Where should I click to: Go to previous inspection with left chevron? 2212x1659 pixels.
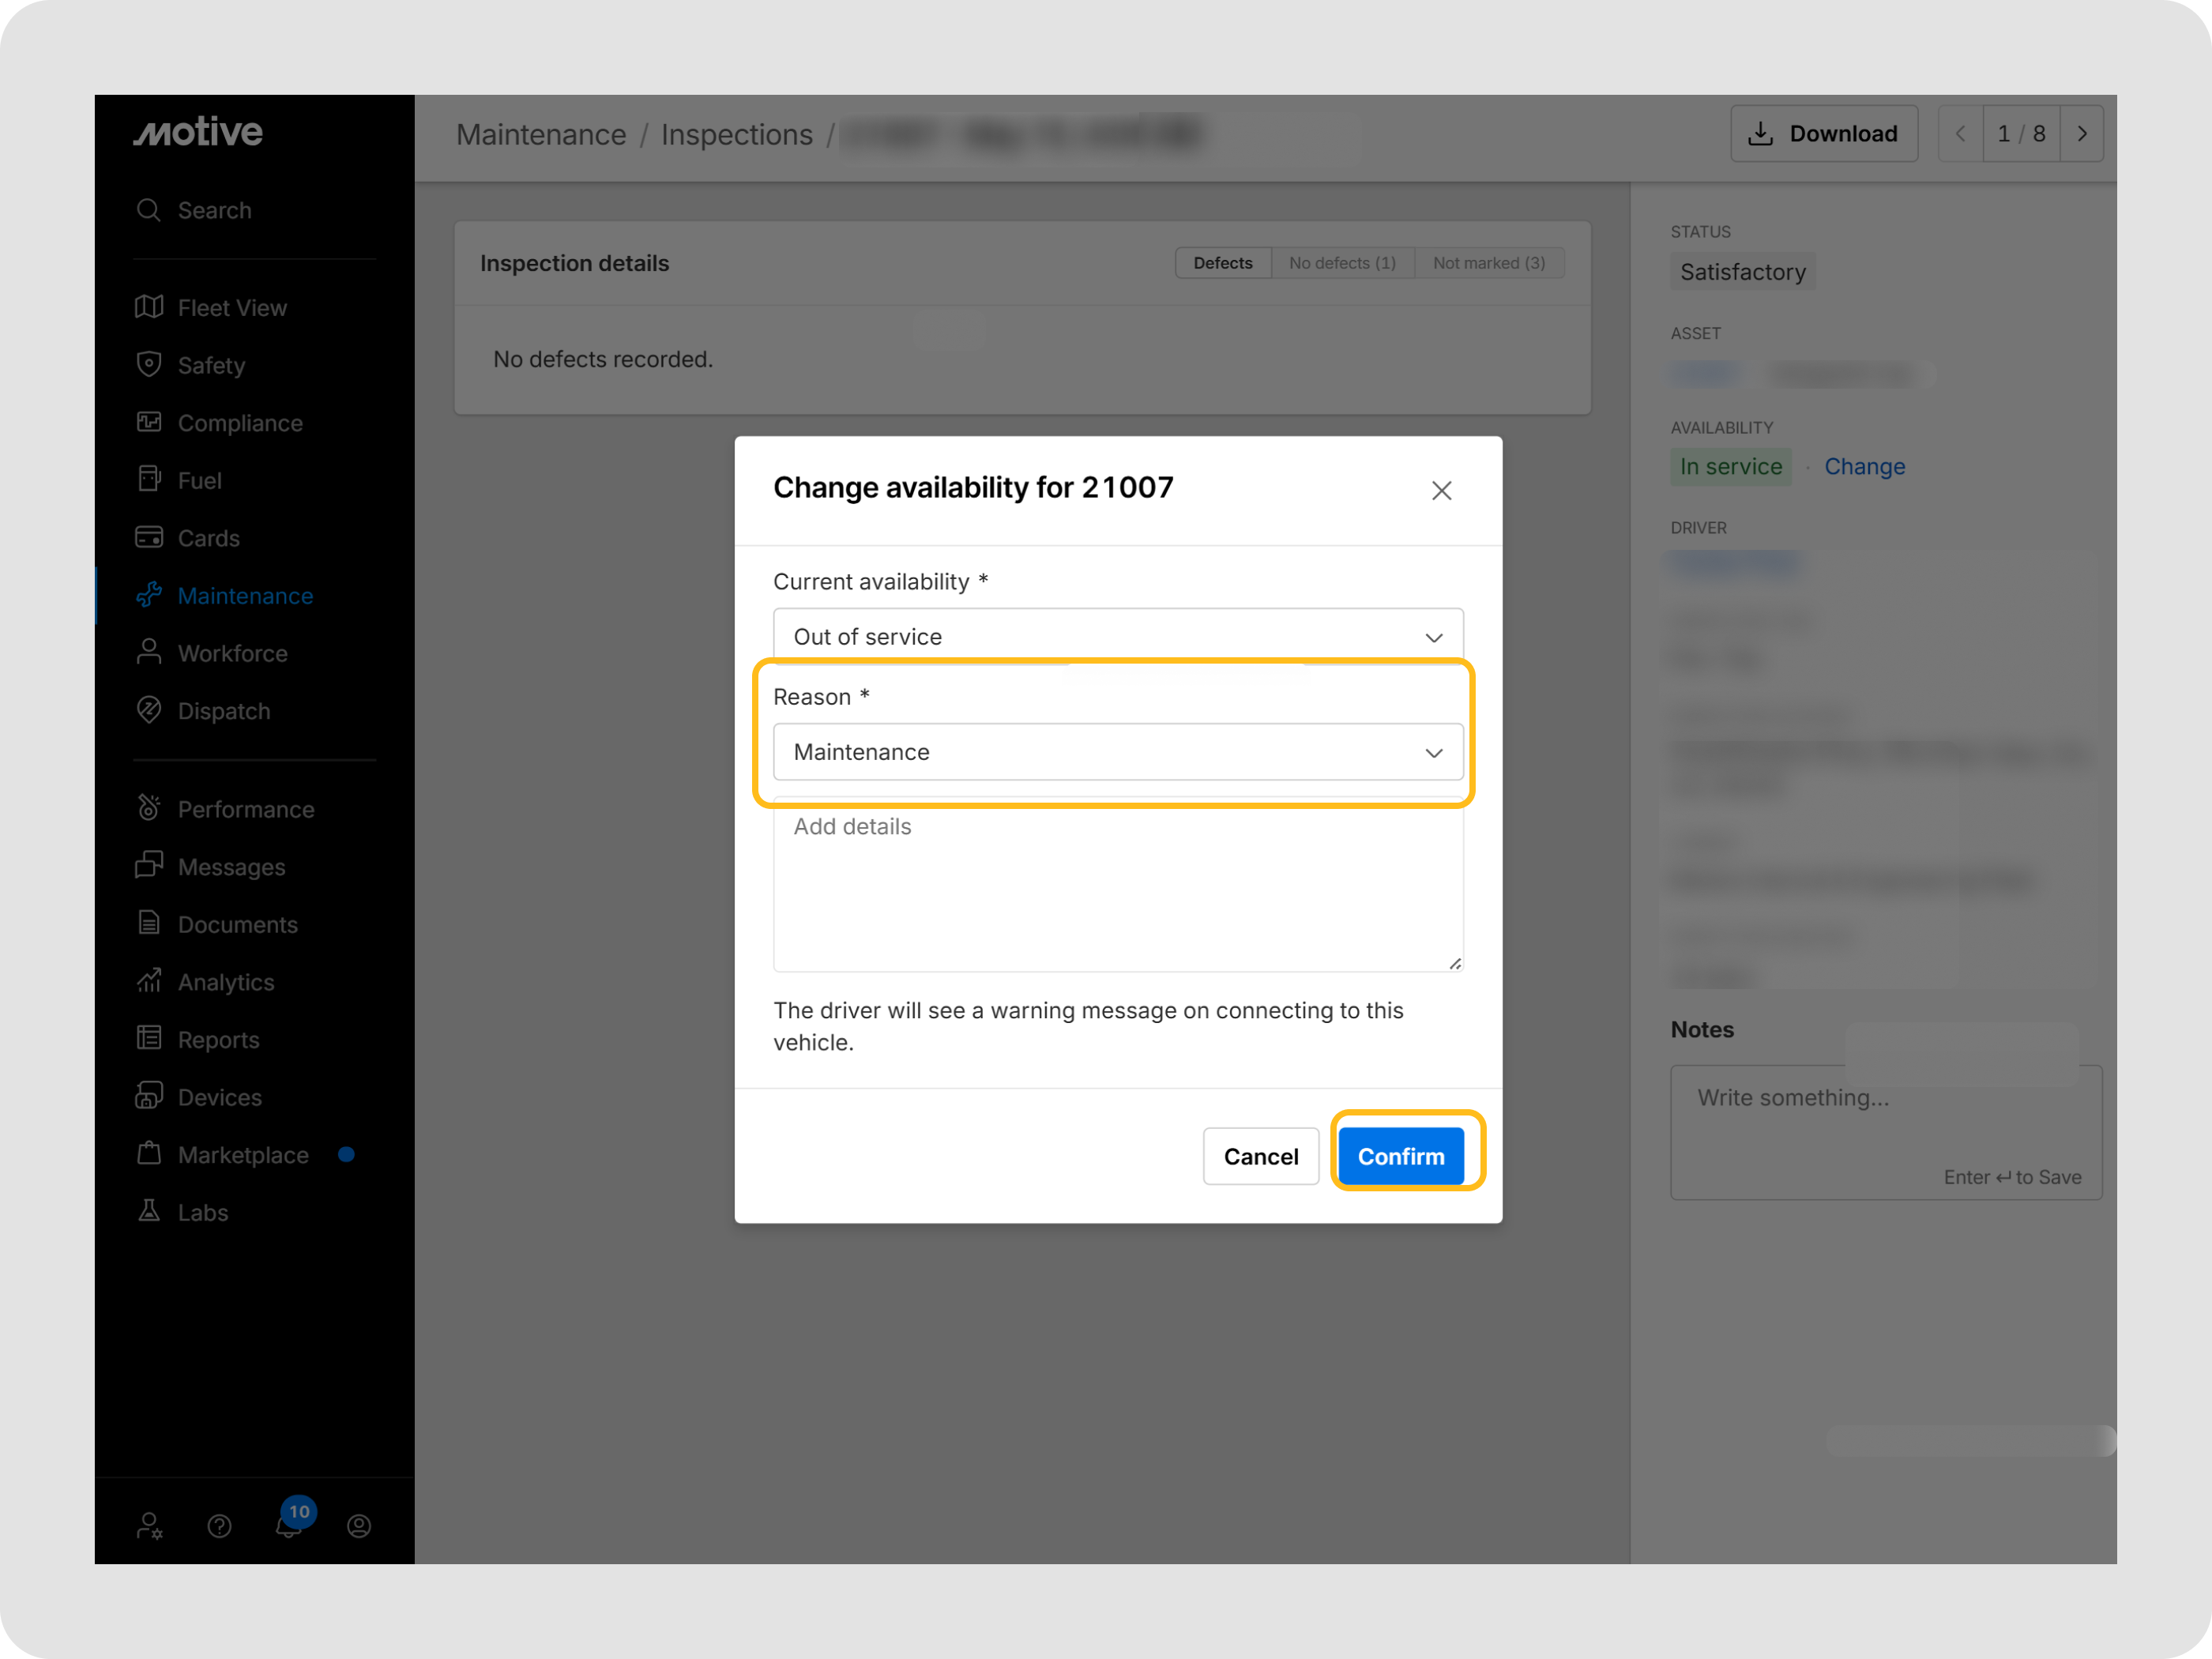1961,134
